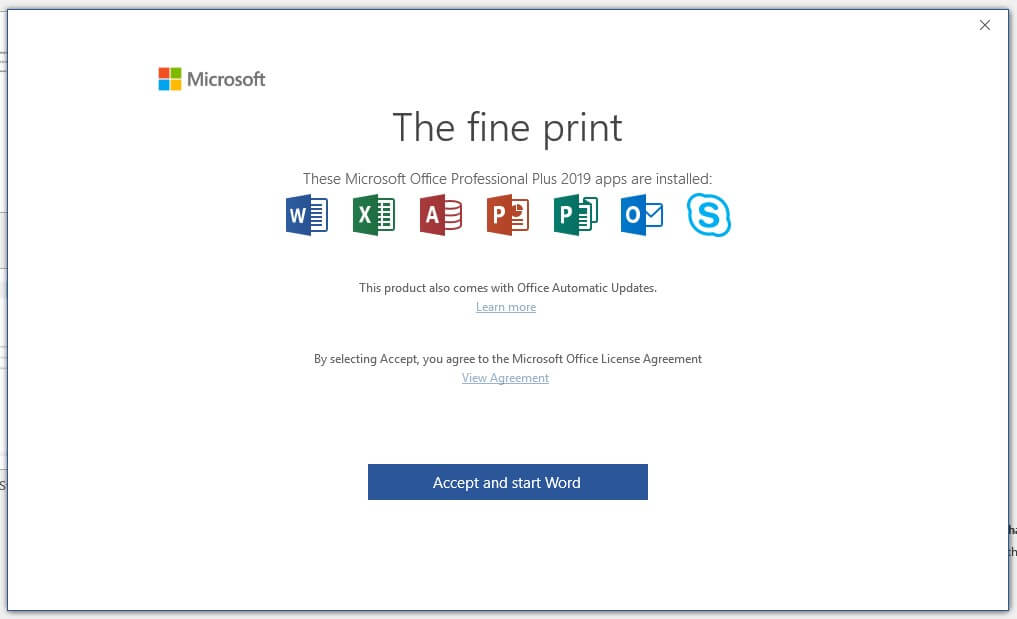Click the License Agreement sentence
The image size is (1017, 619).
click(x=508, y=359)
